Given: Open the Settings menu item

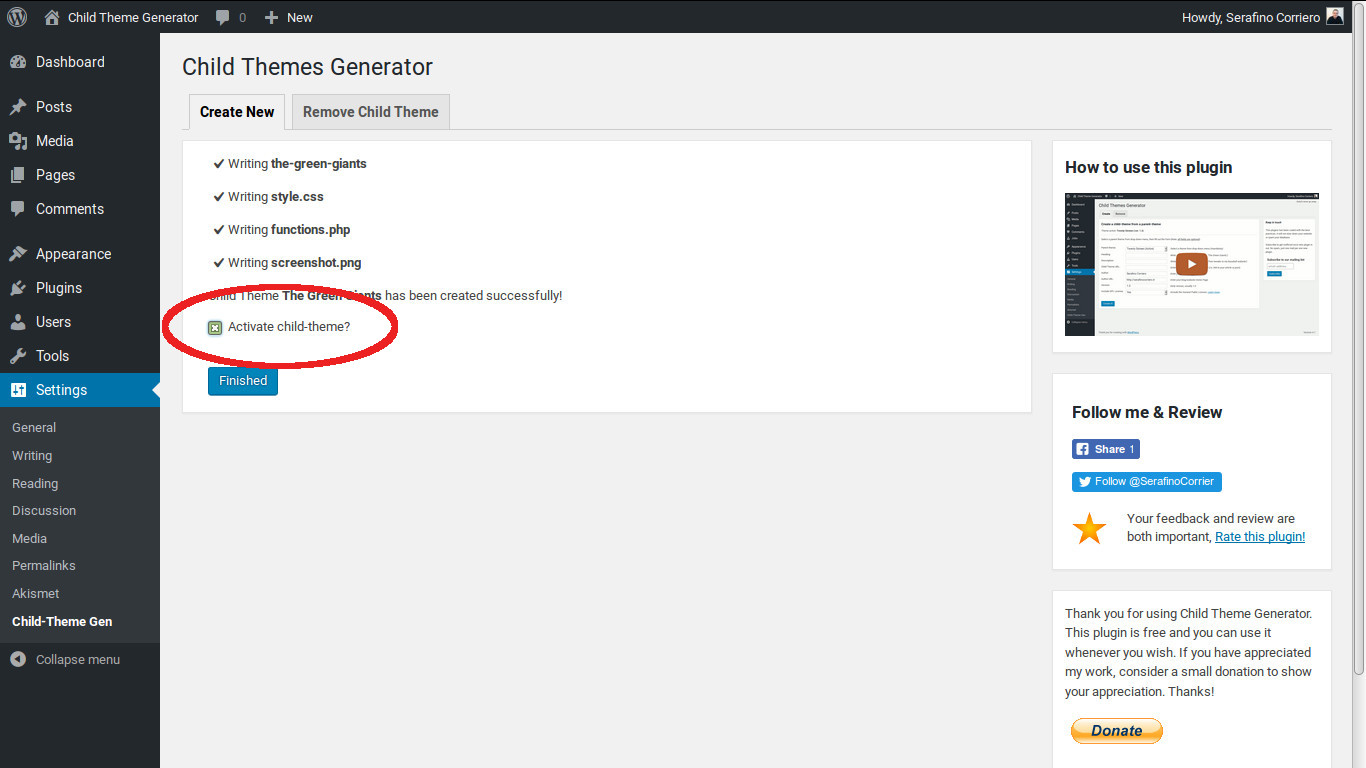Looking at the screenshot, I should [x=80, y=390].
